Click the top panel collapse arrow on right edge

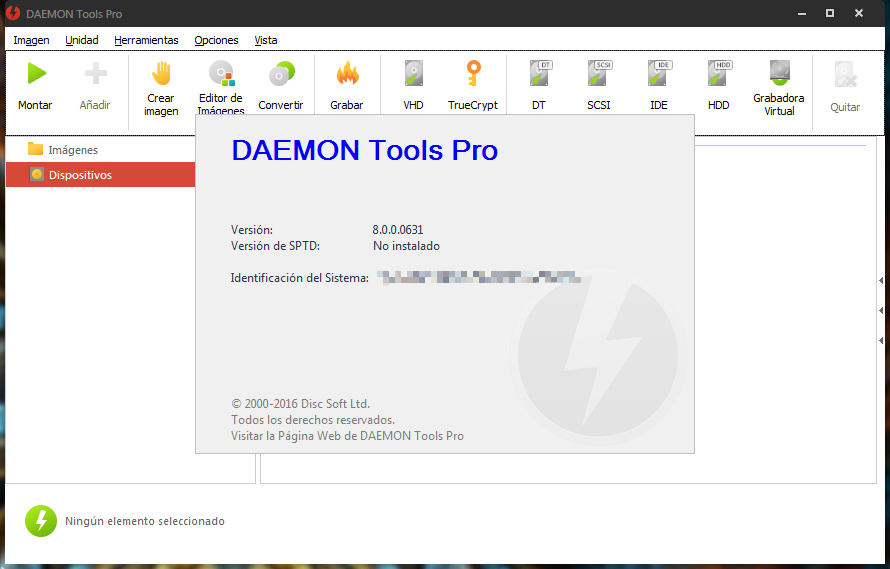click(x=881, y=281)
